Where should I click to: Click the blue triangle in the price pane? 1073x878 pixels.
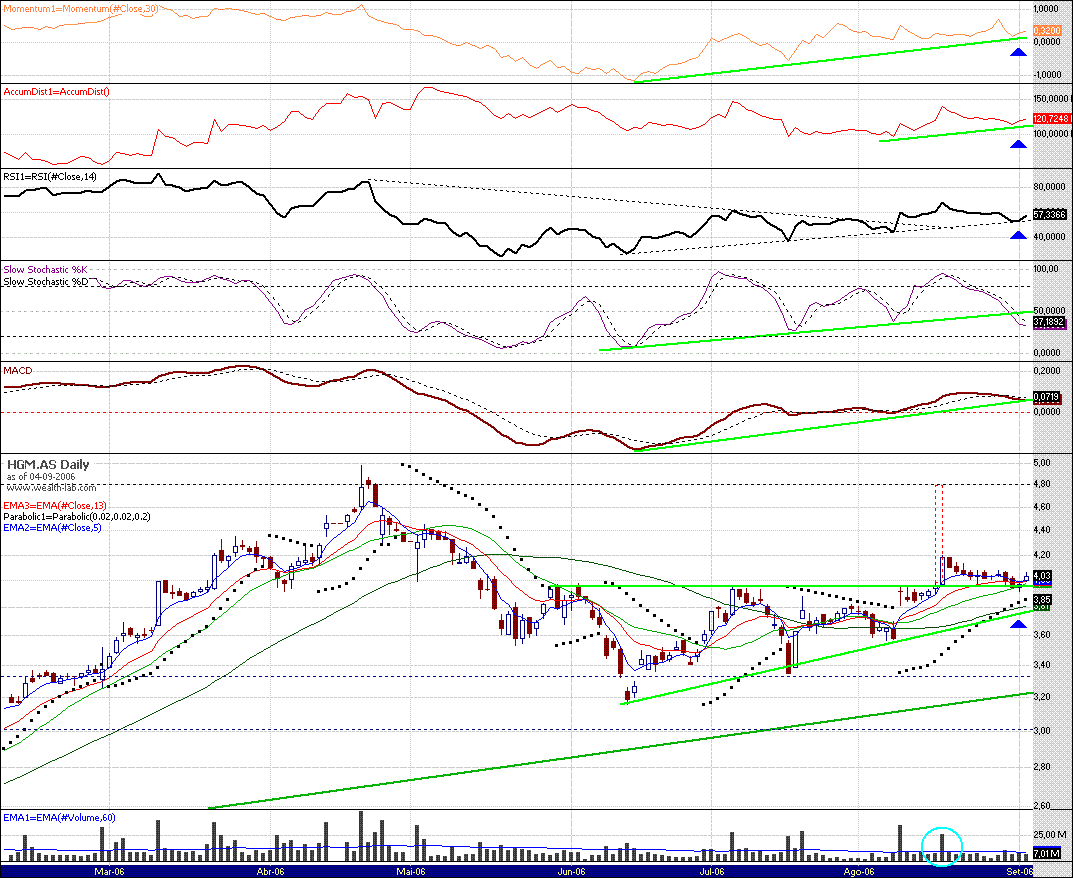point(1019,624)
